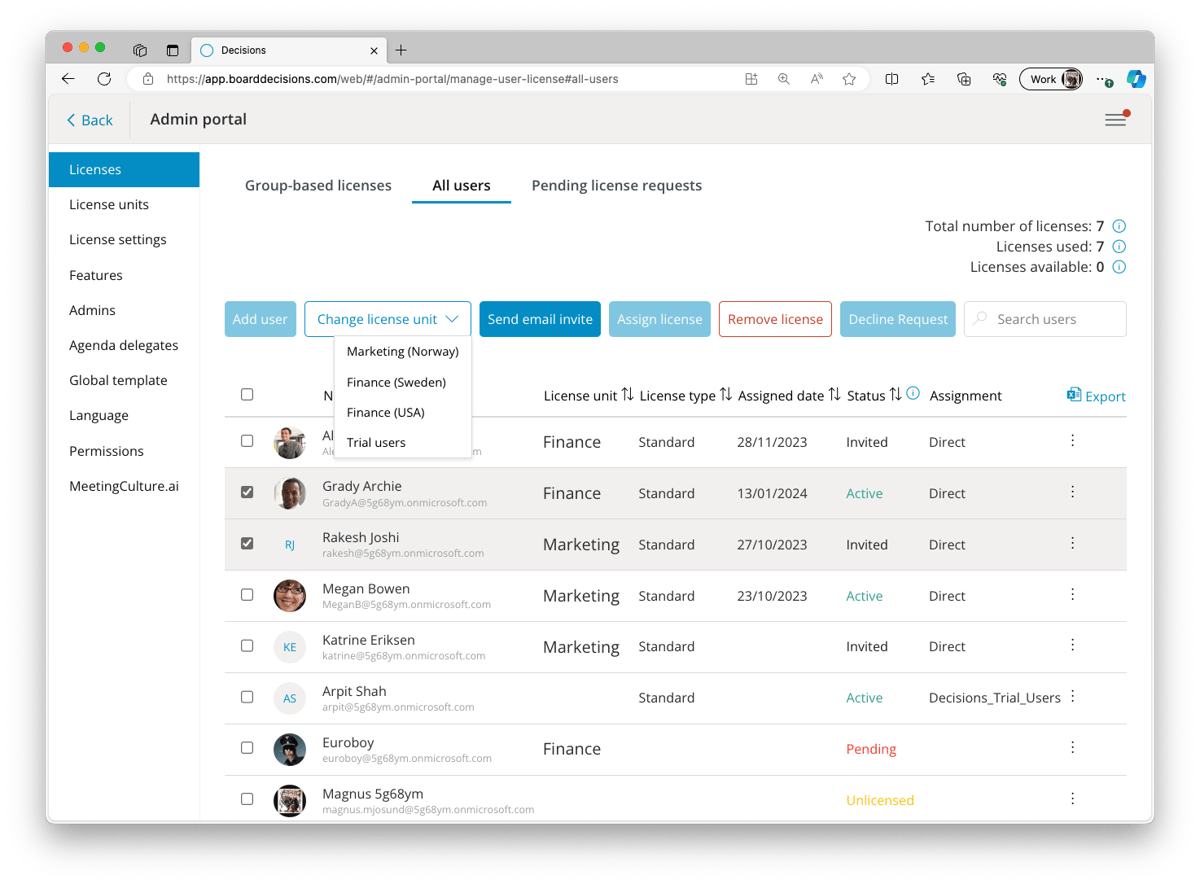Choose Finance (Sweden) from dropdown list
This screenshot has height=884, width=1200.
(x=396, y=382)
